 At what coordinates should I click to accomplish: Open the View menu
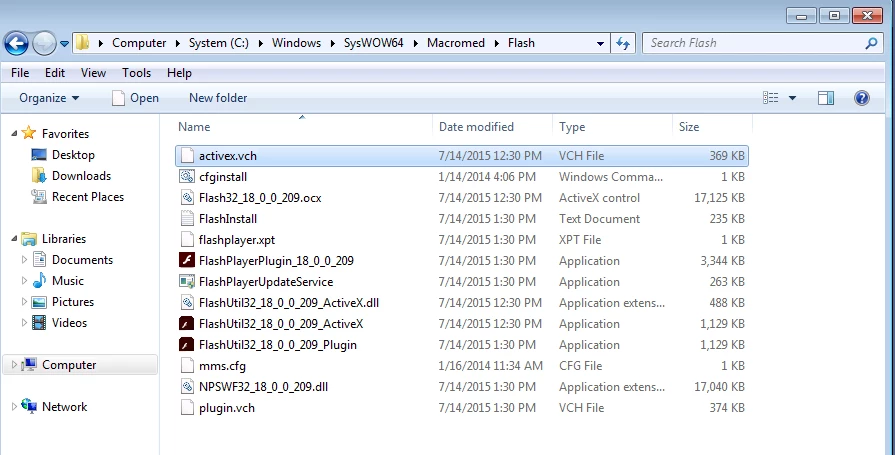[93, 73]
